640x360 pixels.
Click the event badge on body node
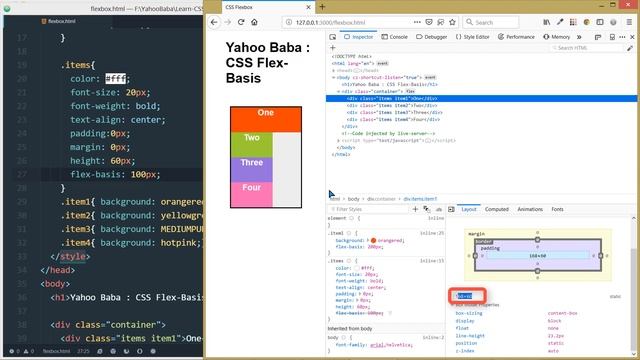coord(430,78)
